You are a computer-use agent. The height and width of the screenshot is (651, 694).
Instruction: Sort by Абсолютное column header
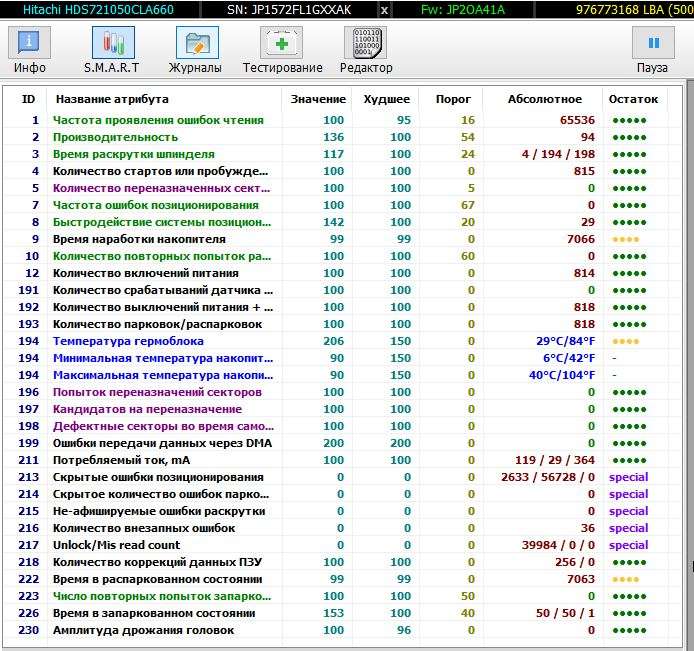click(x=545, y=99)
